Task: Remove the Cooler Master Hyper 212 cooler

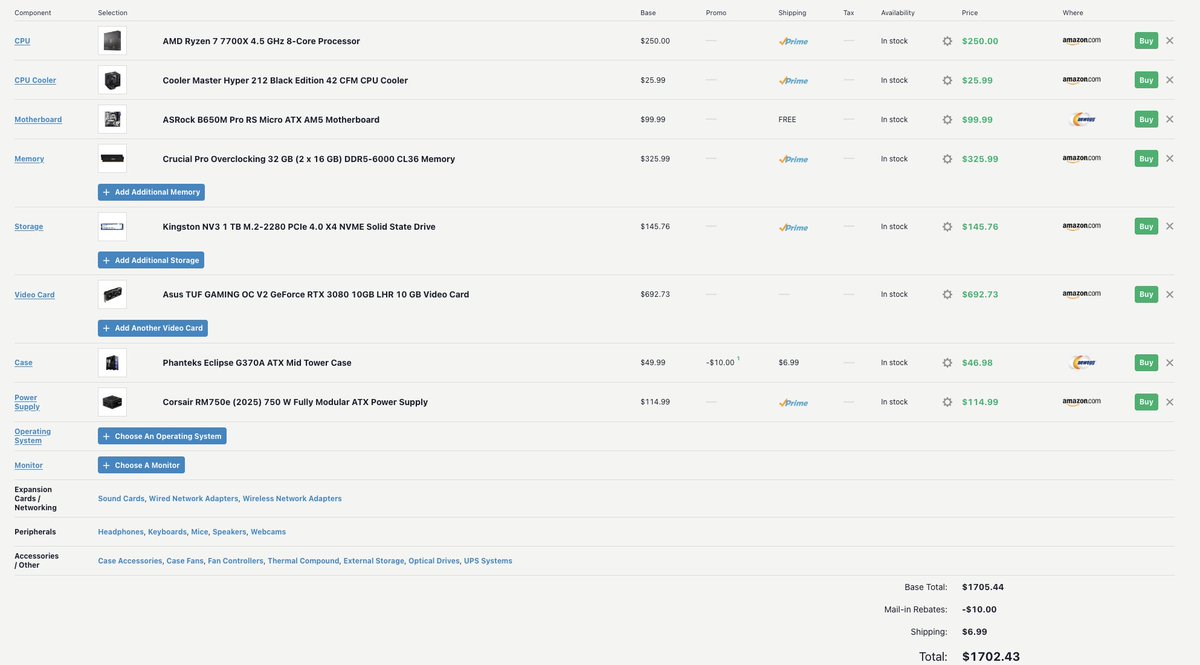Action: [x=1170, y=80]
